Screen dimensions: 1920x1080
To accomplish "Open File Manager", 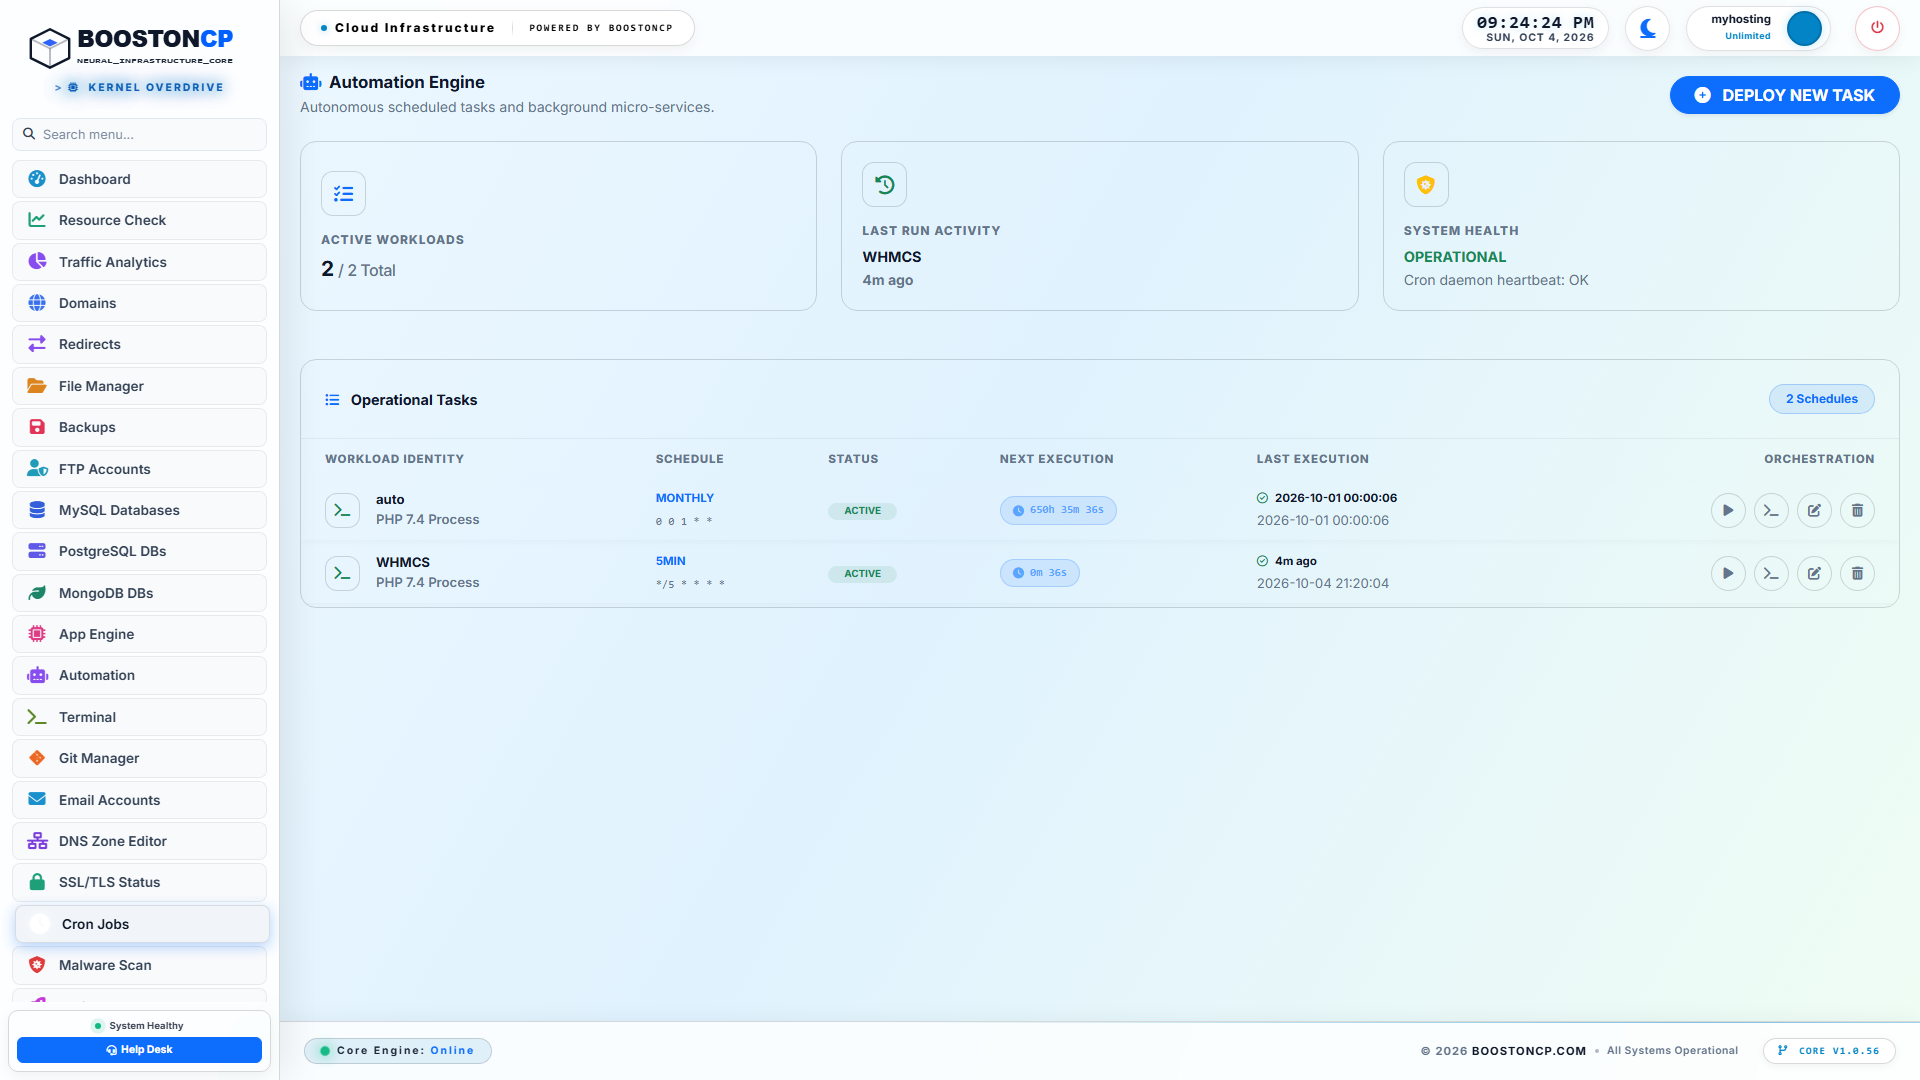I will pyautogui.click(x=139, y=386).
